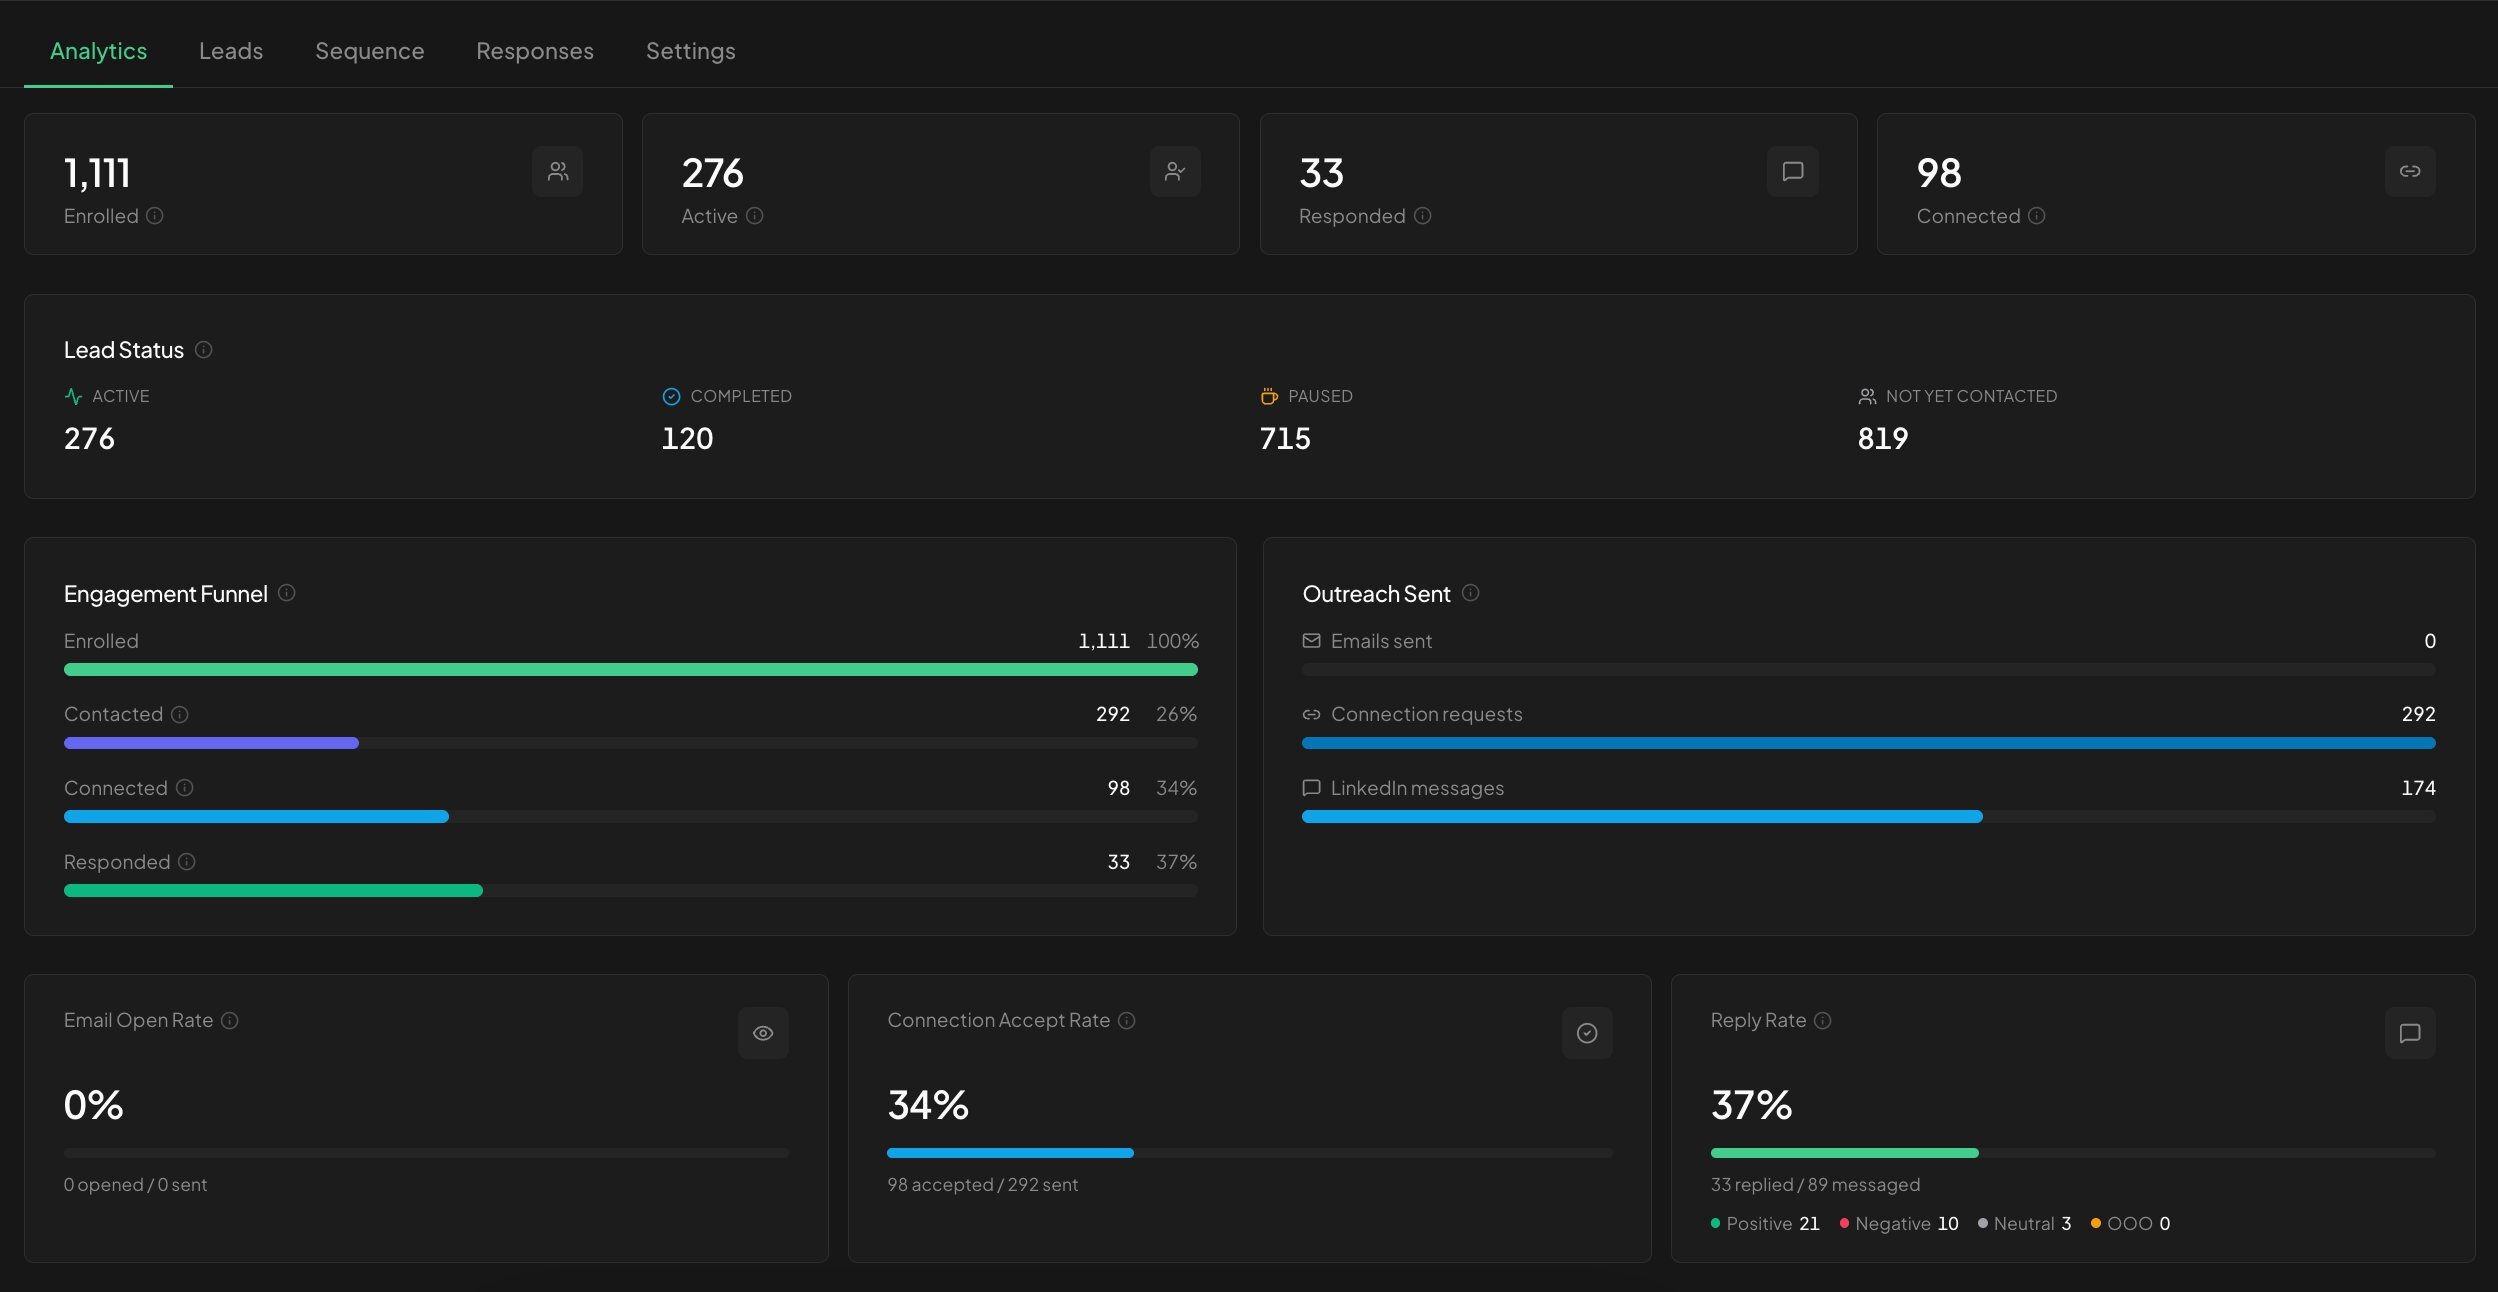Click the Email Open Rate info icon
Image resolution: width=2498 pixels, height=1292 pixels.
[x=230, y=1021]
